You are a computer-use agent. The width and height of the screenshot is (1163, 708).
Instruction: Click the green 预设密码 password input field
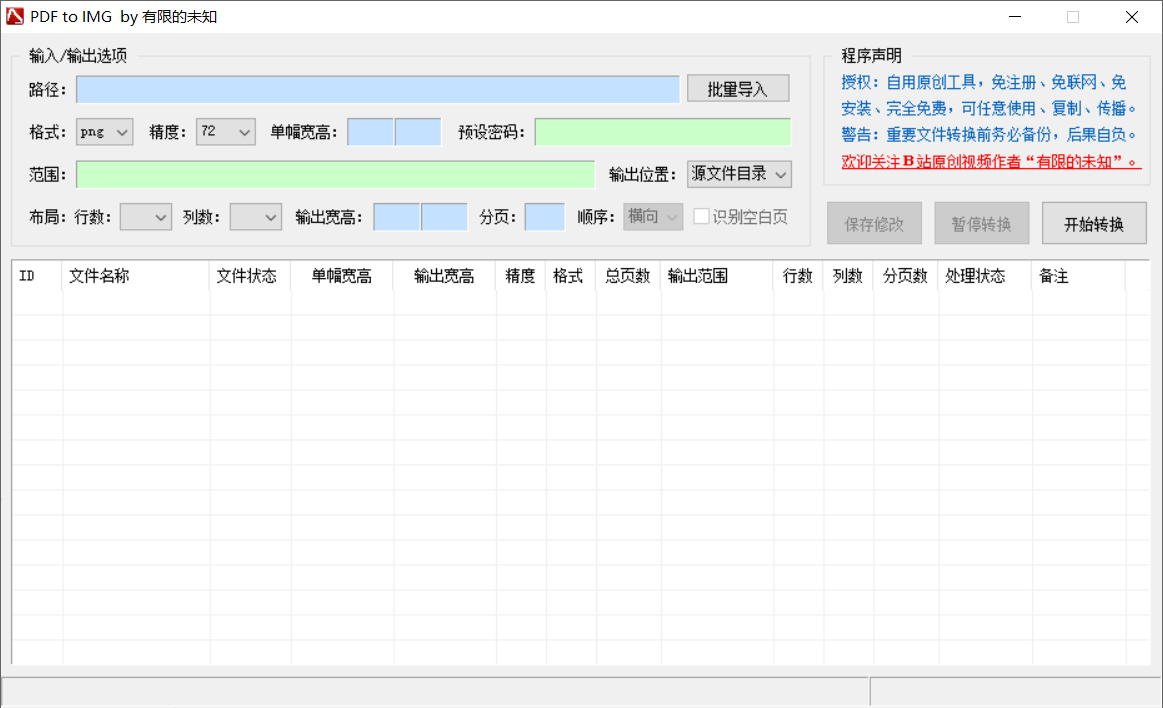661,131
